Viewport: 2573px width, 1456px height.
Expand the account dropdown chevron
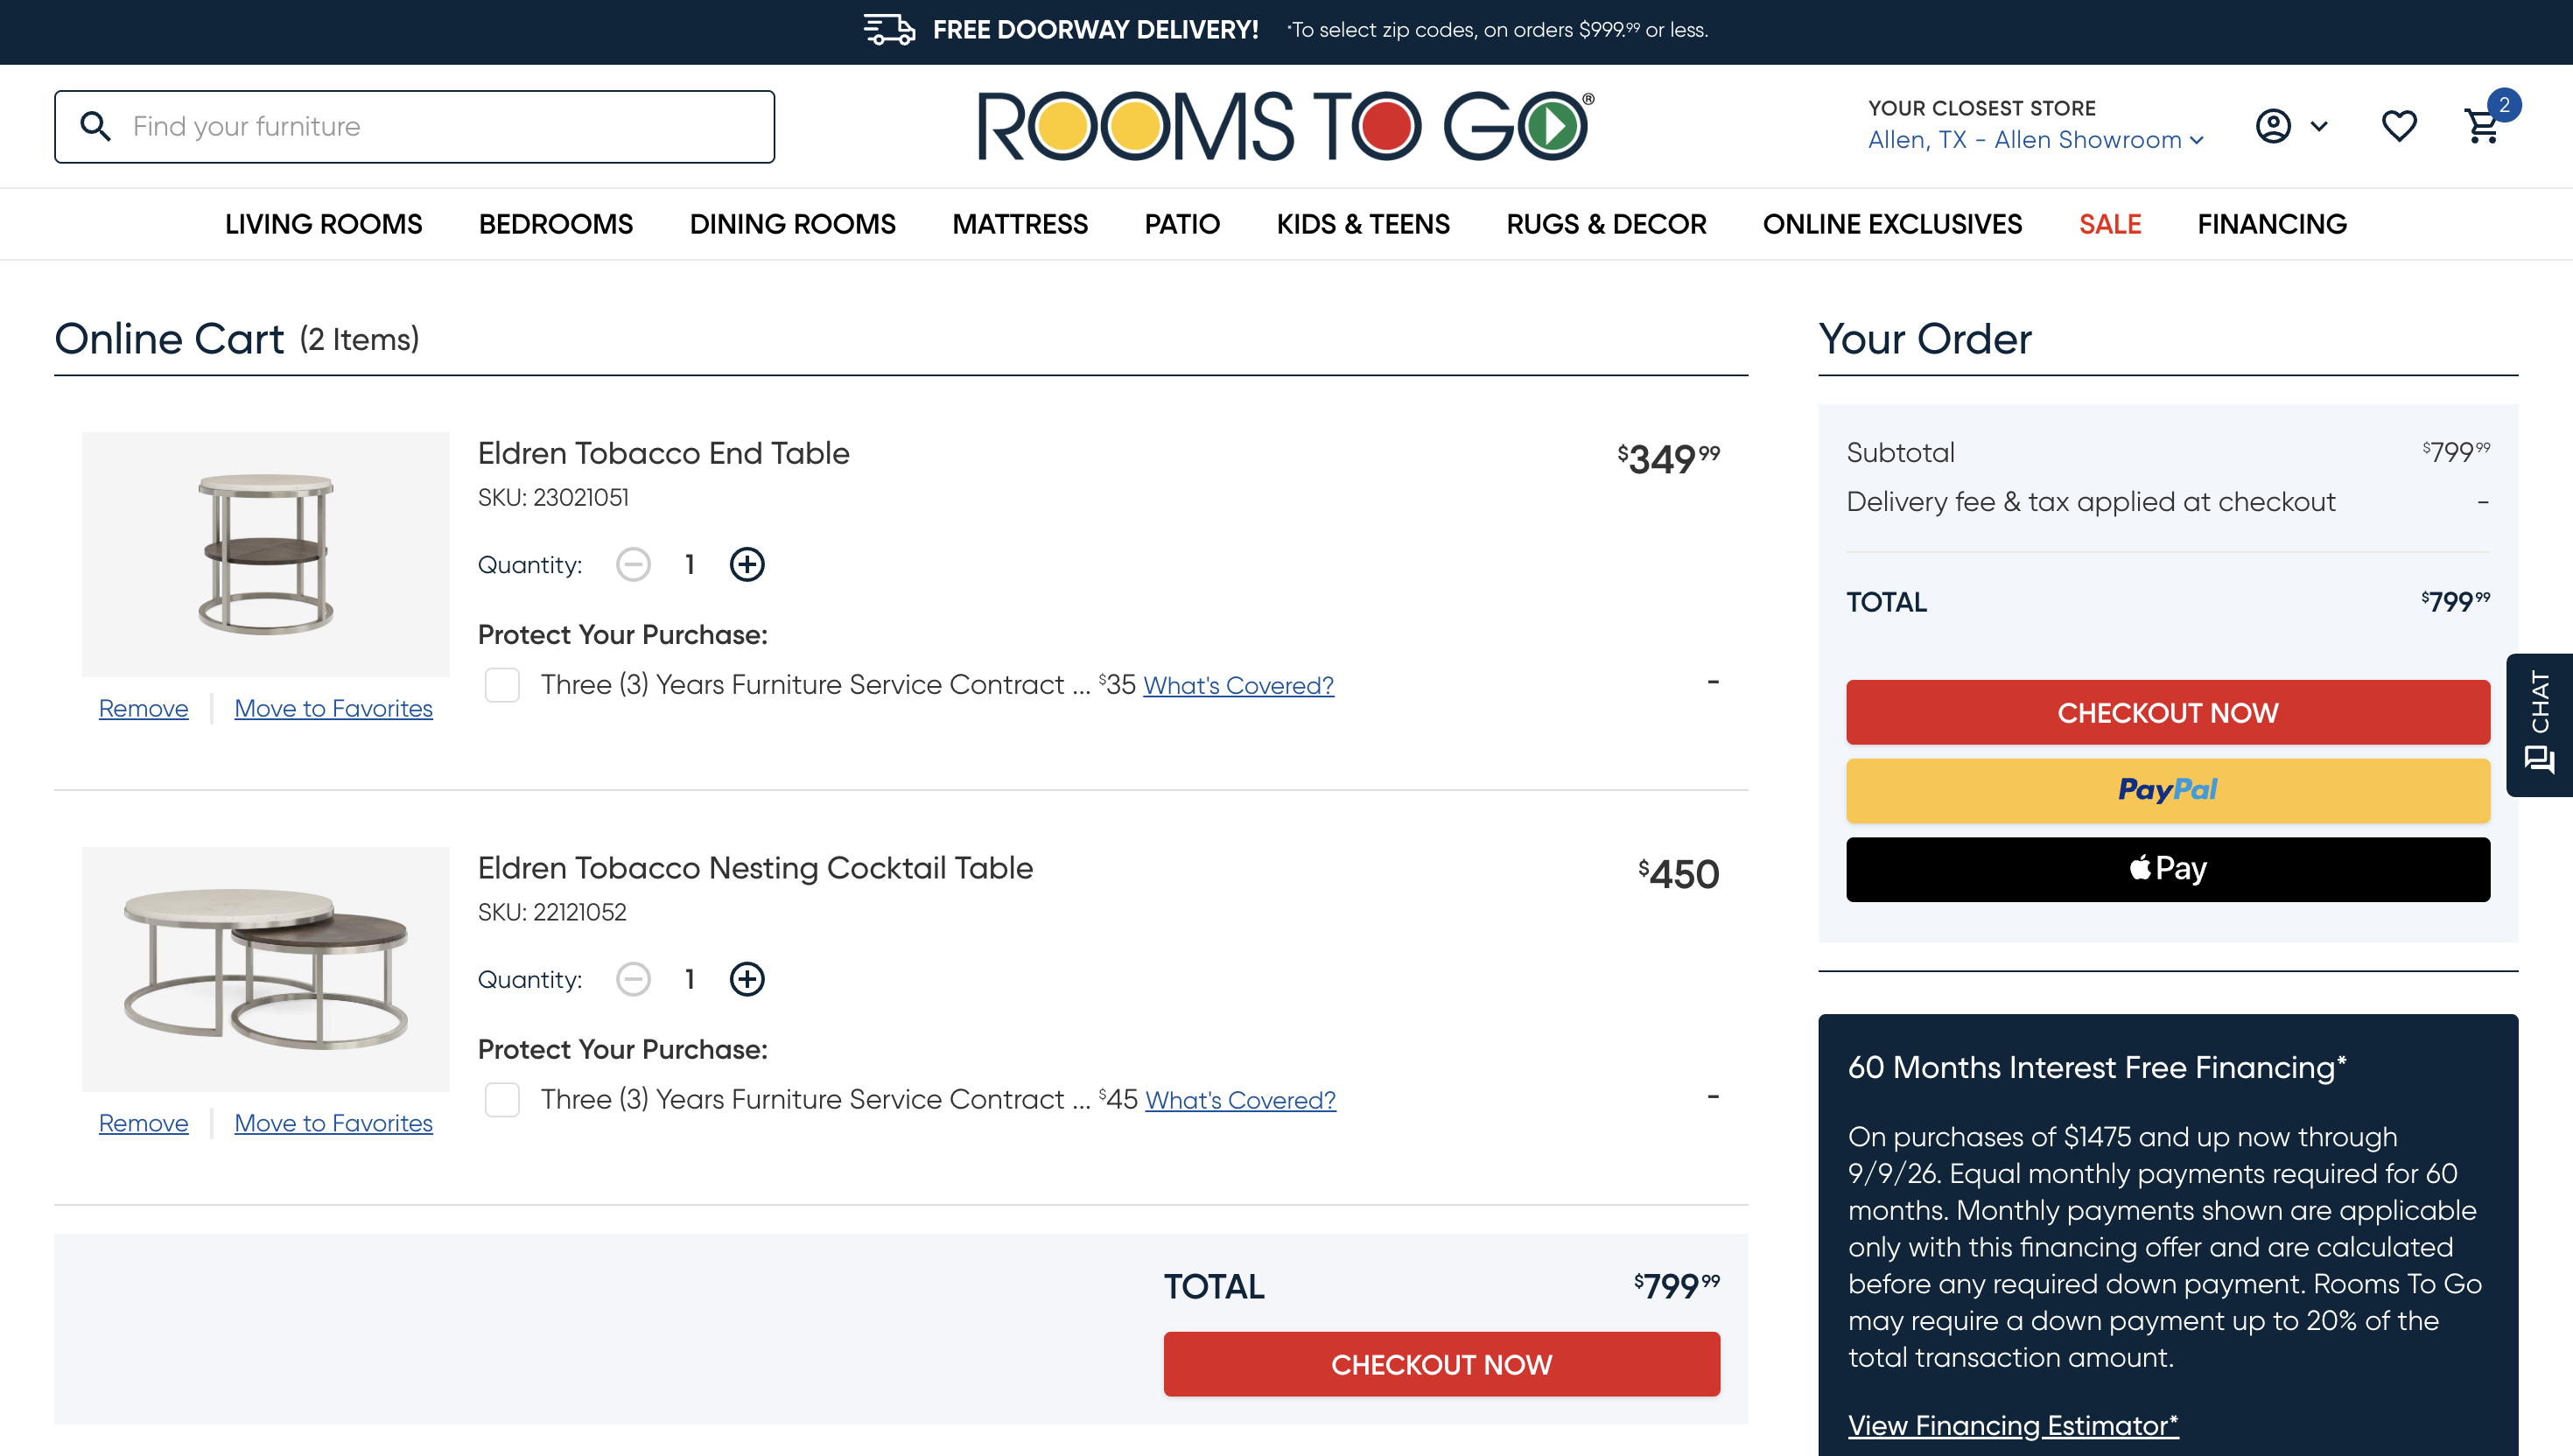click(x=2320, y=126)
